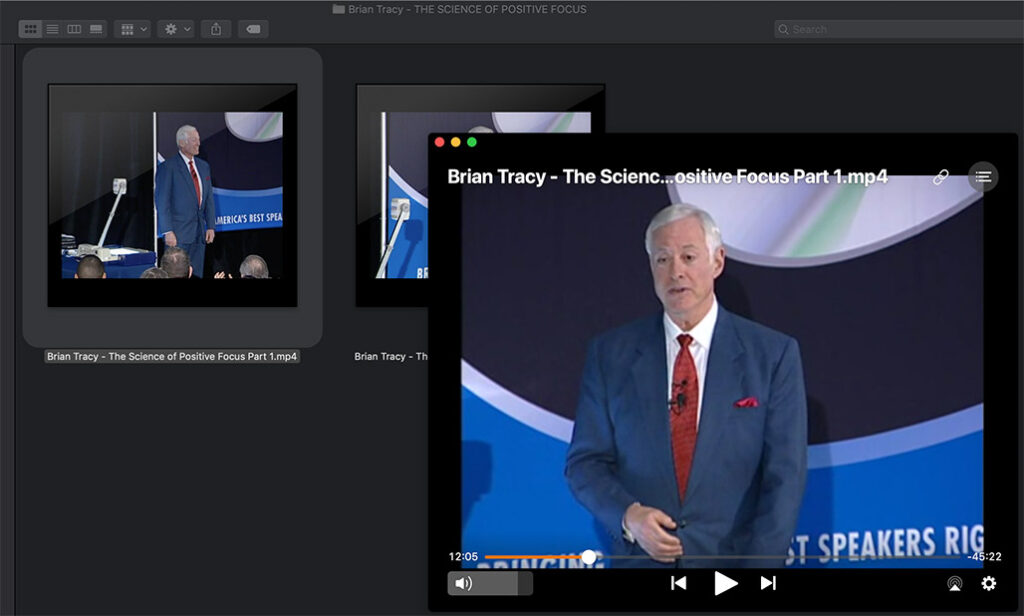The image size is (1024, 616).
Task: Switch Finder to gallery view
Action: tap(96, 29)
